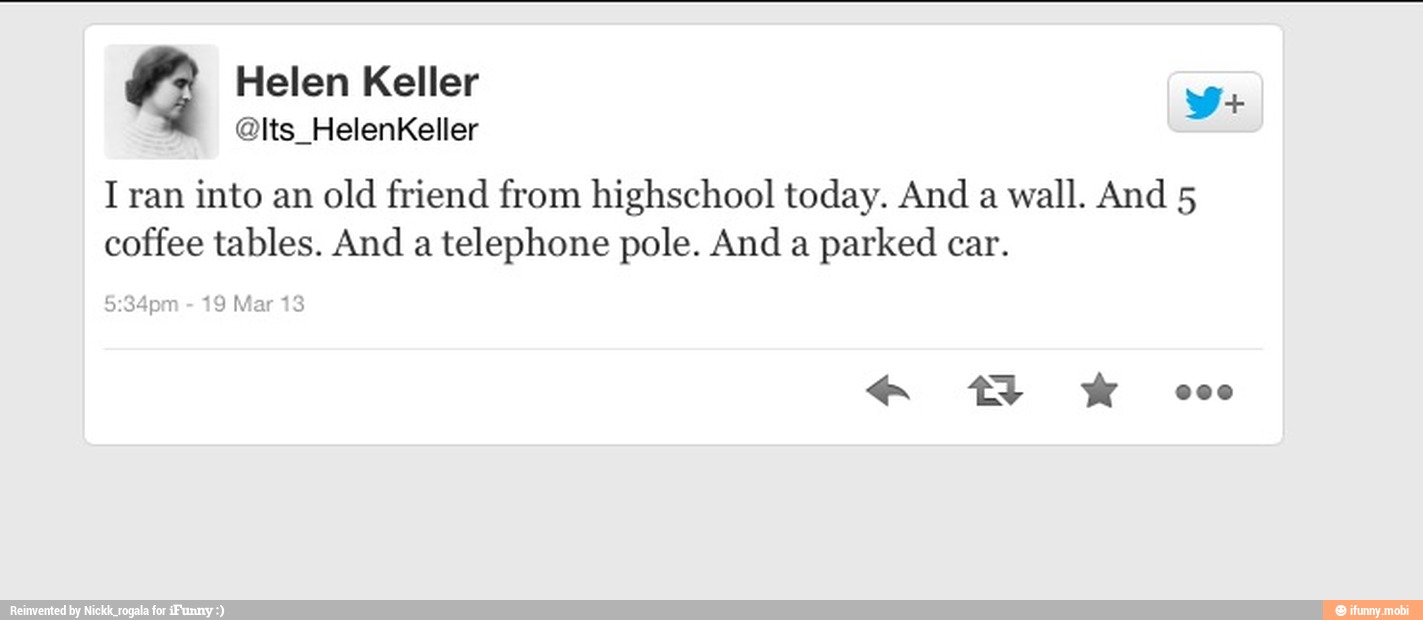Follow the account via the bird-plus button
Image resolution: width=1423 pixels, height=620 pixels.
point(1215,102)
